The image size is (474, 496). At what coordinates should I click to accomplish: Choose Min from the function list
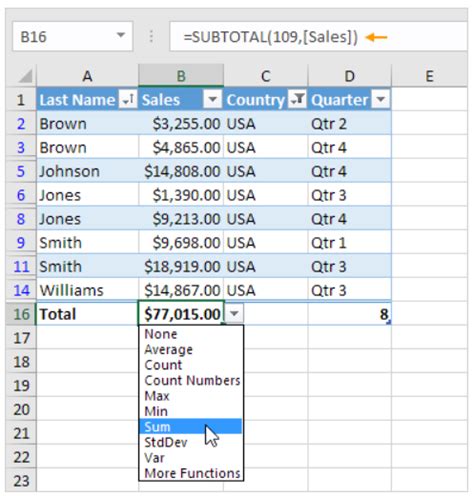coord(191,411)
